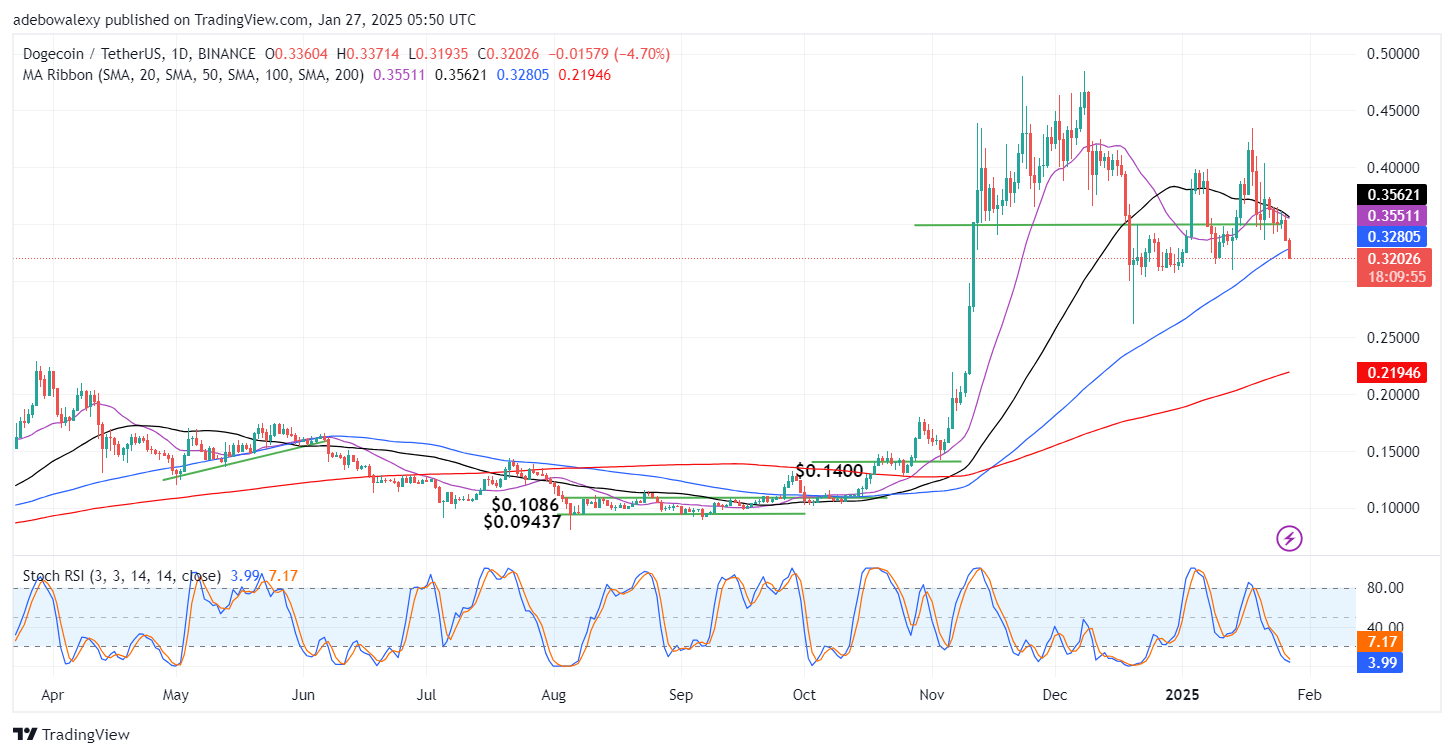Click the −0.01579 (−4.70%) change value
Viewport: 1454px width, 756px height.
(x=608, y=53)
